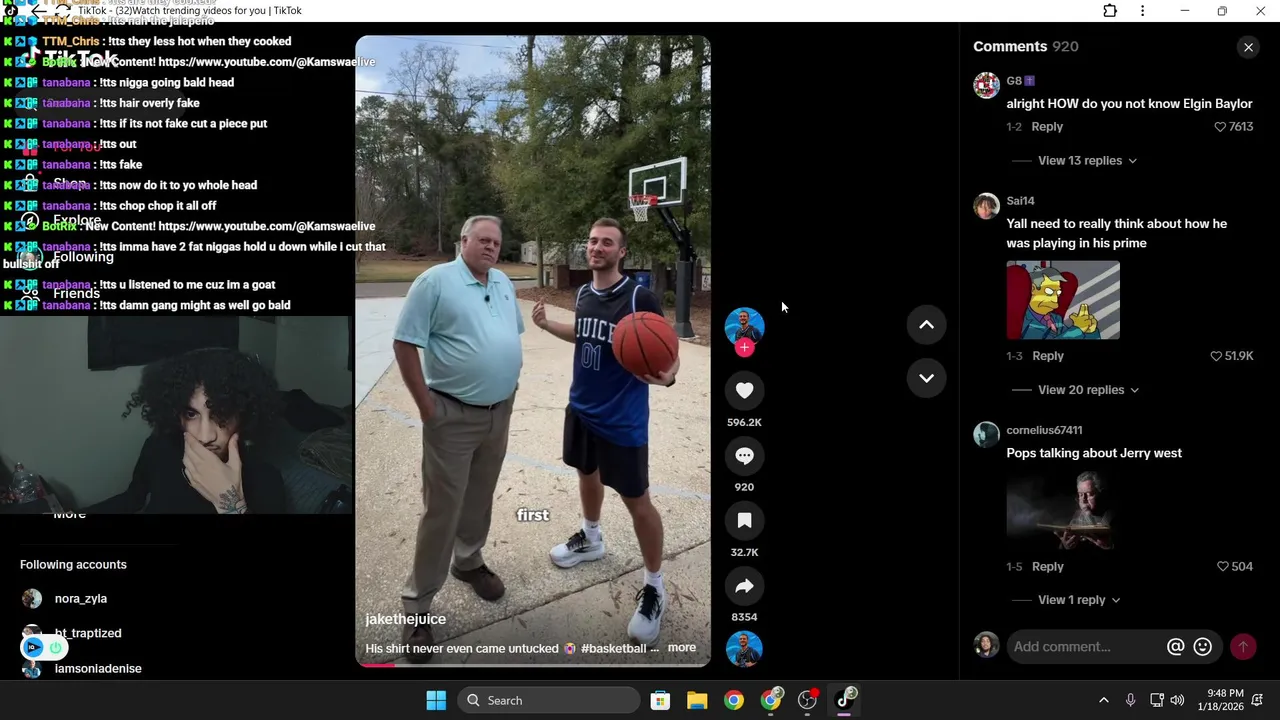Click the #basketball hashtag in caption
The width and height of the screenshot is (1280, 720).
[x=613, y=649]
